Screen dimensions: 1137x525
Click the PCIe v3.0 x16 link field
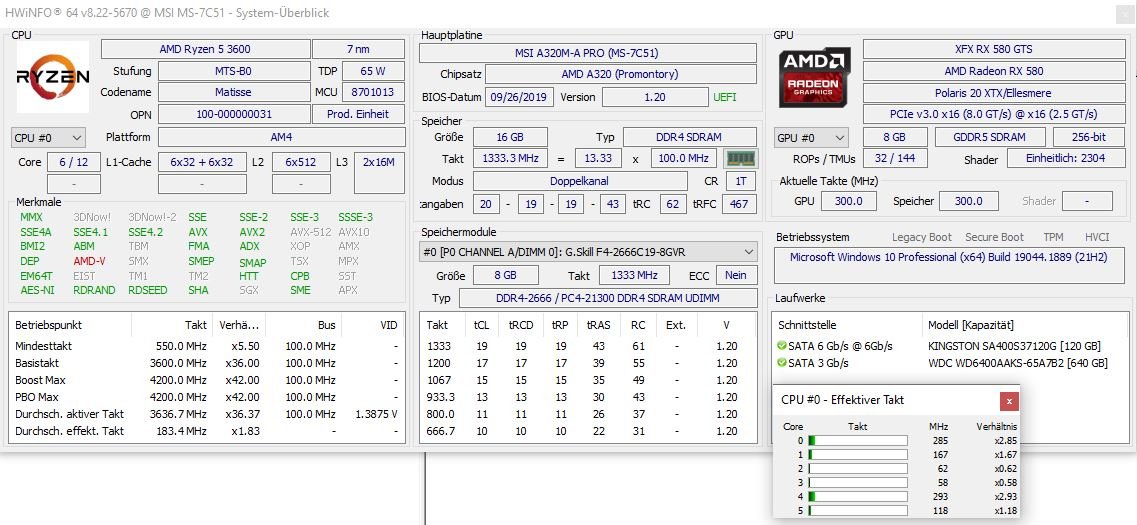(x=993, y=114)
